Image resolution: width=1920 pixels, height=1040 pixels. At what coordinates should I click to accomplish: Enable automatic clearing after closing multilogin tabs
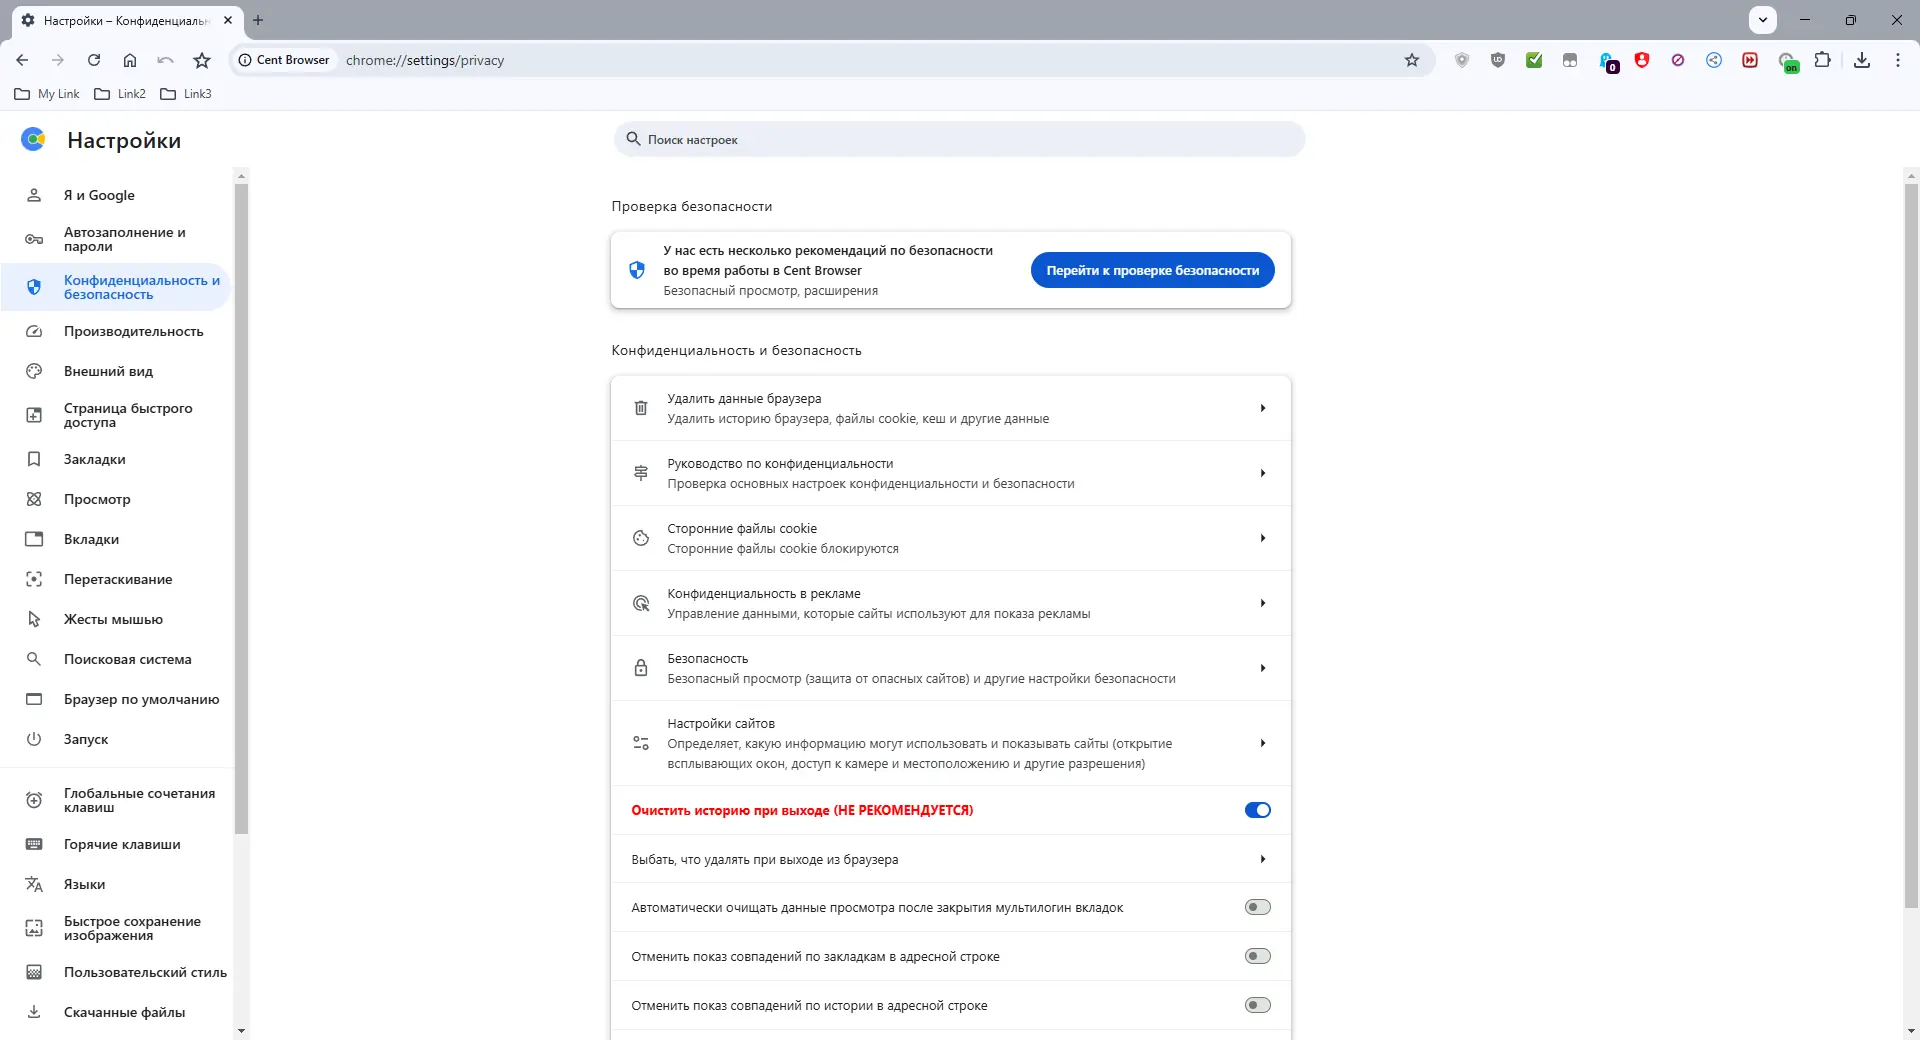1257,907
